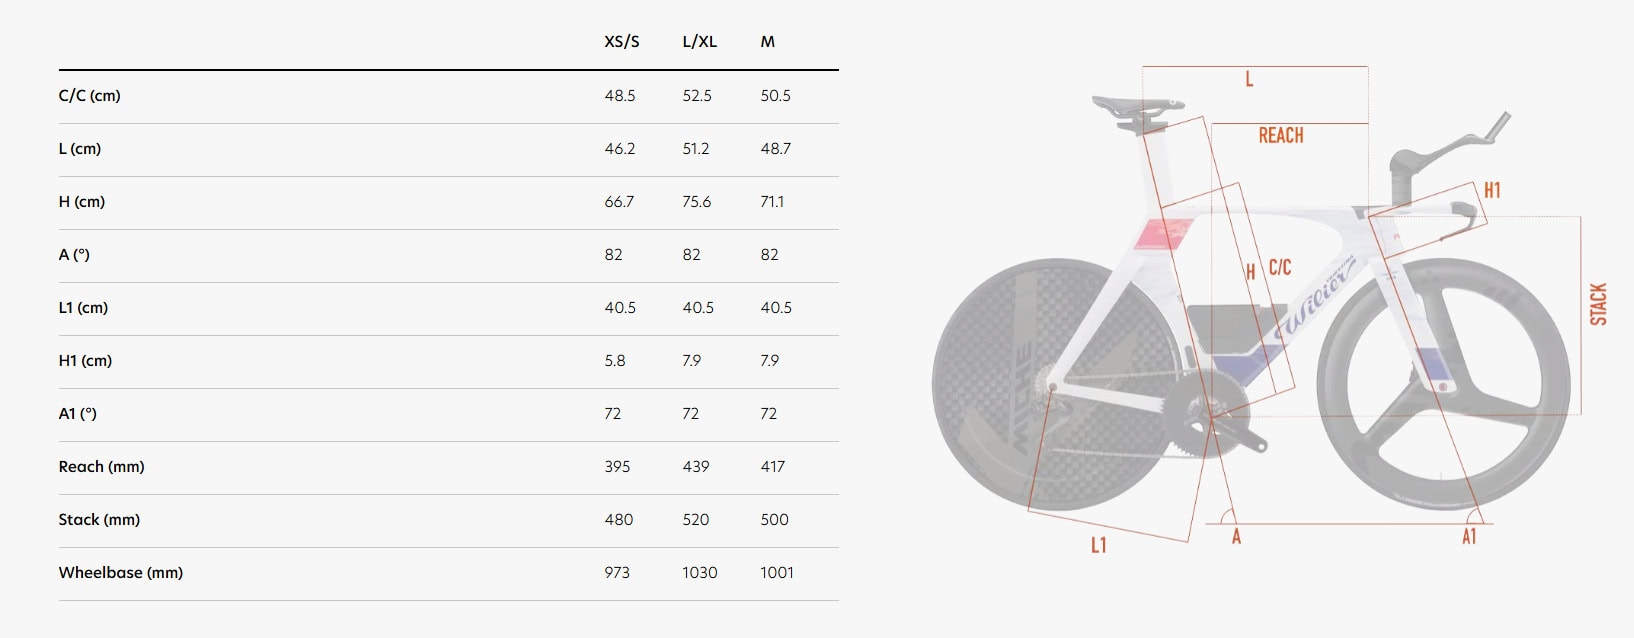Click the STACK label on bike diagram
1634x638 pixels.
(1598, 304)
